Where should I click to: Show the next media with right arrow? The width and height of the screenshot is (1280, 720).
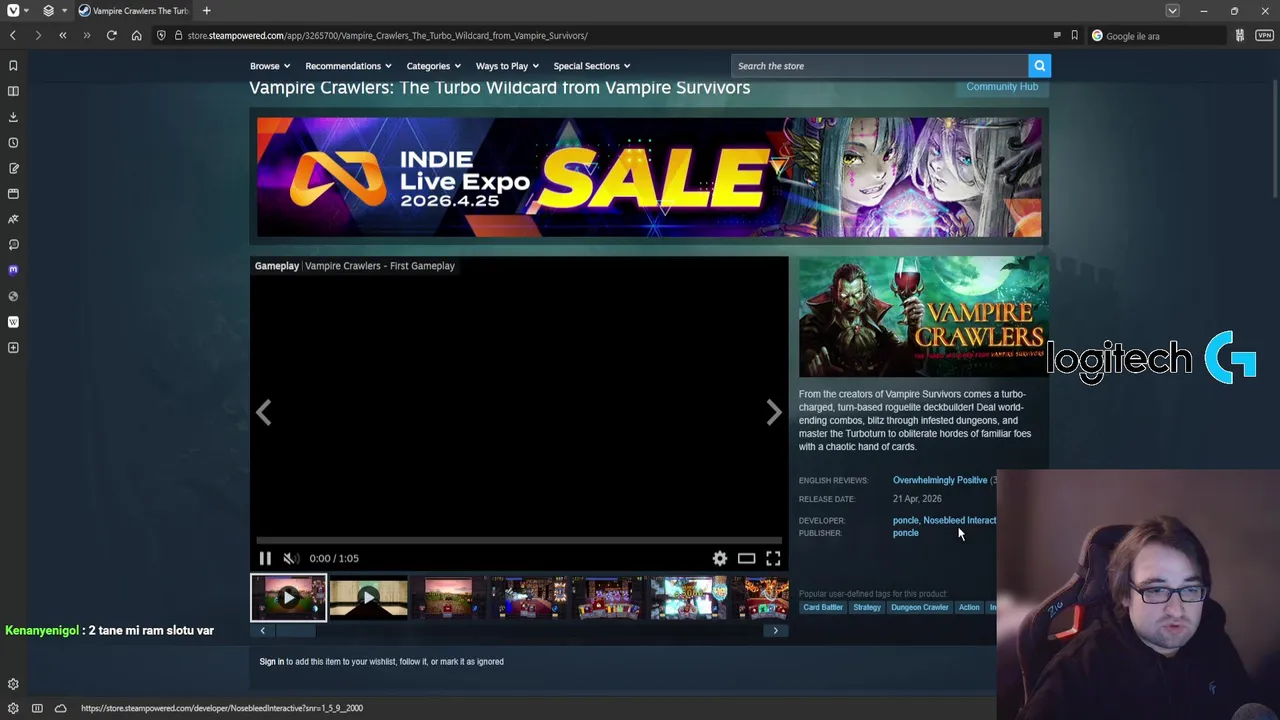click(x=774, y=412)
